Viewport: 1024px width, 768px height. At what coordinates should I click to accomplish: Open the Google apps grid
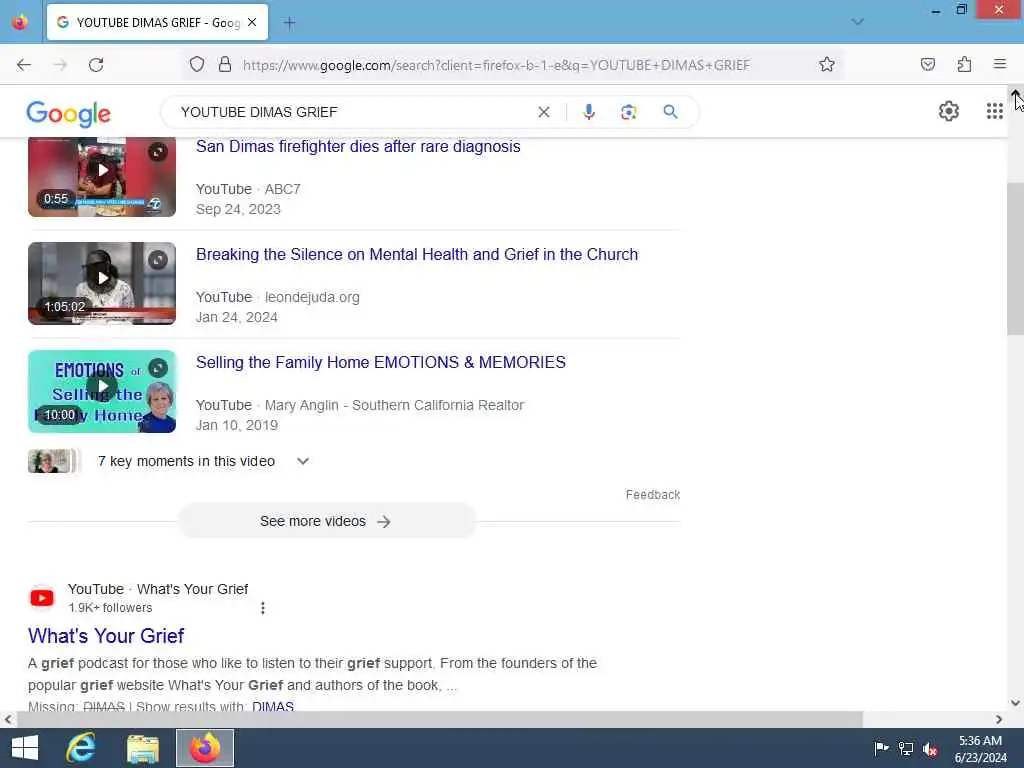[x=994, y=112]
